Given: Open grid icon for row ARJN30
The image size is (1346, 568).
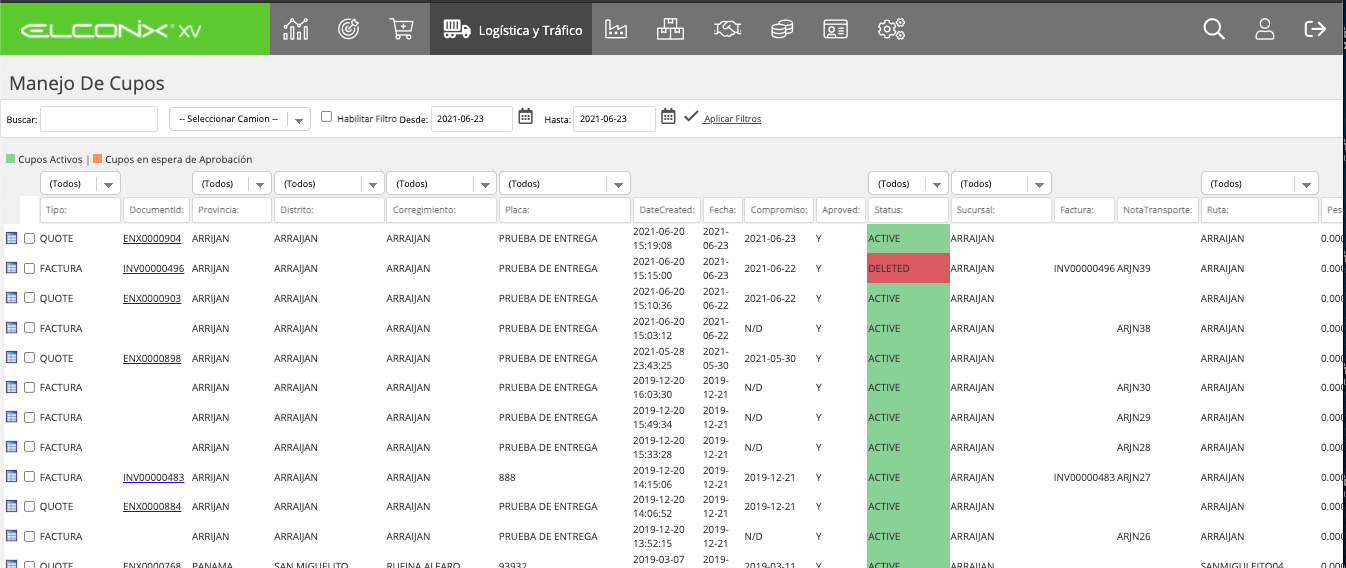Looking at the screenshot, I should point(12,387).
